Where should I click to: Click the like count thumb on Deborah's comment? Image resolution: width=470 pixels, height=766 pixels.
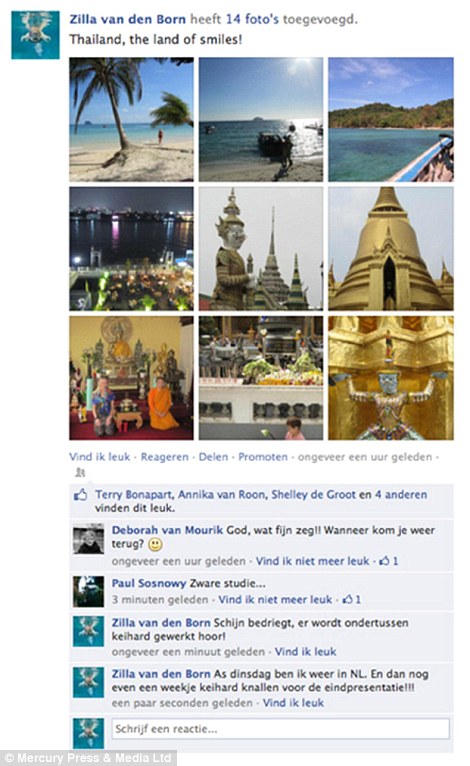click(x=385, y=561)
